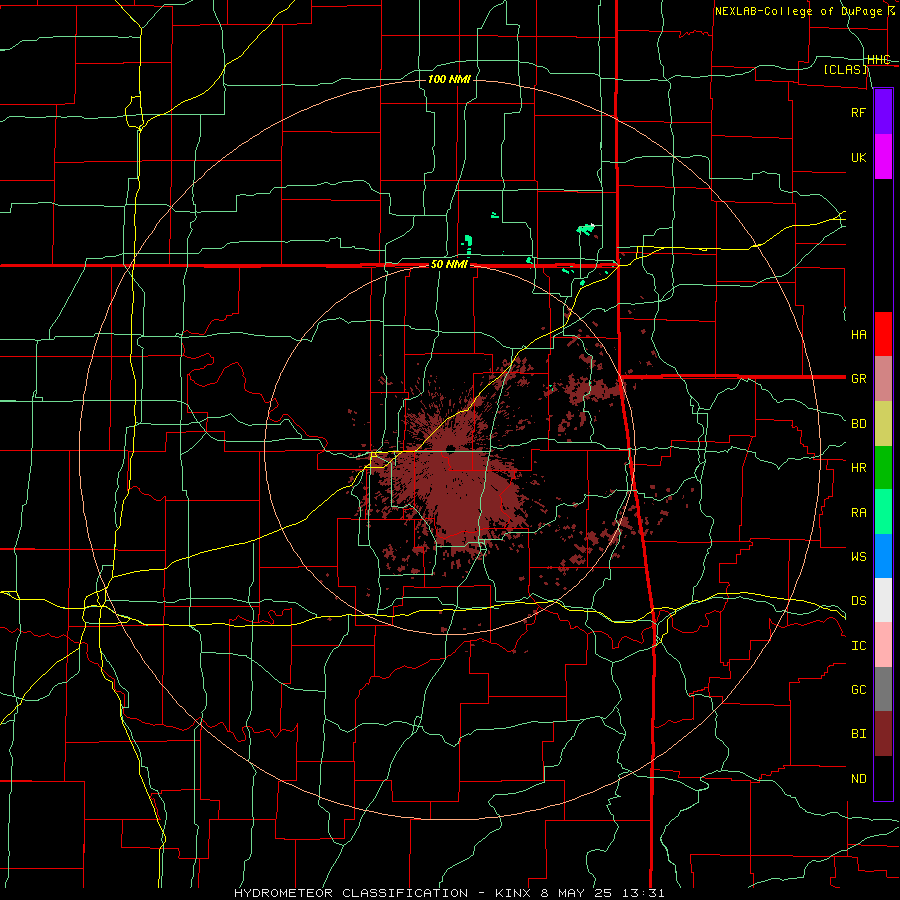Click the GR pink-tan legend swatch

(883, 379)
